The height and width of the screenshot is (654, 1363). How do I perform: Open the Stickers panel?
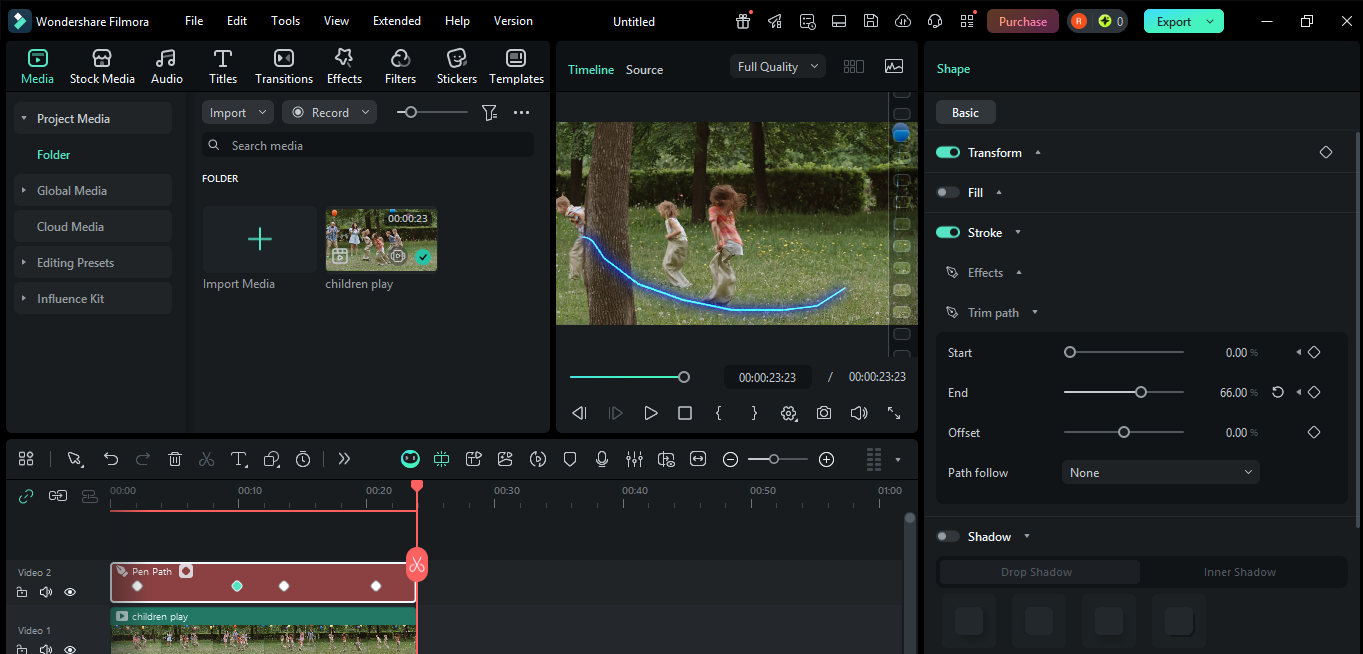[x=456, y=66]
